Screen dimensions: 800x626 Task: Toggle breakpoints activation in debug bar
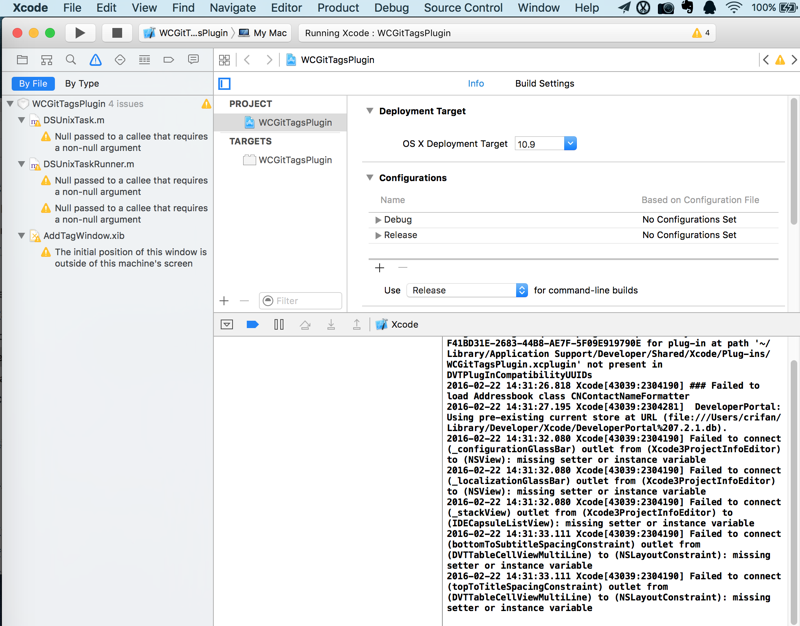tap(253, 324)
